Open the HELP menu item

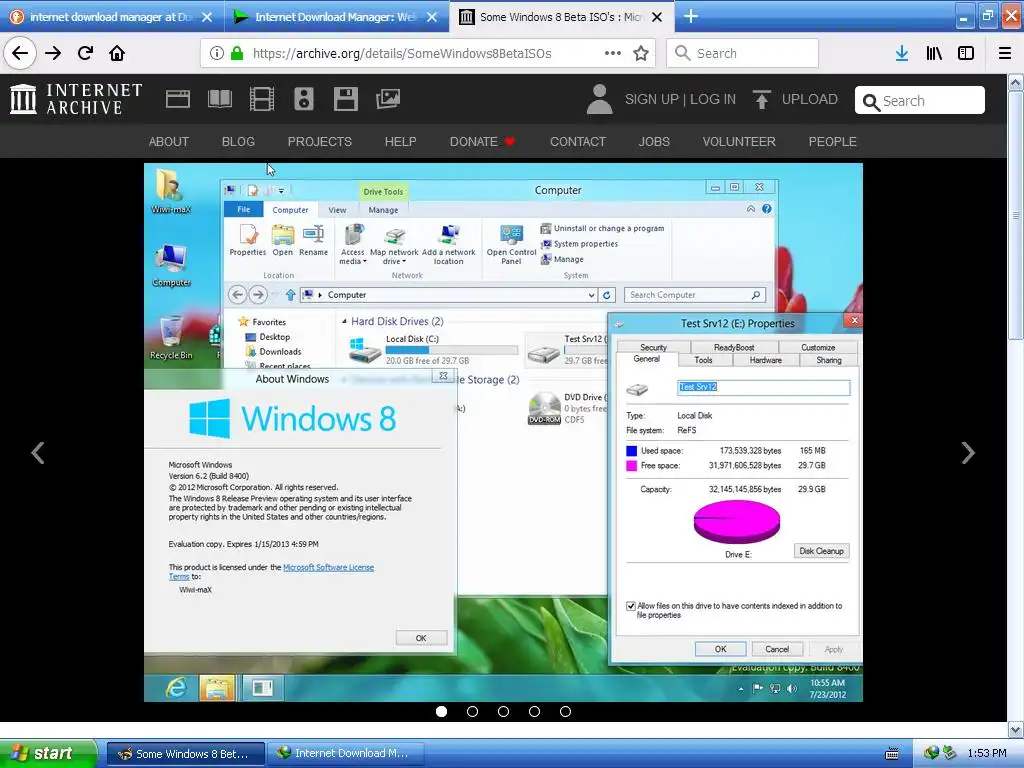400,142
